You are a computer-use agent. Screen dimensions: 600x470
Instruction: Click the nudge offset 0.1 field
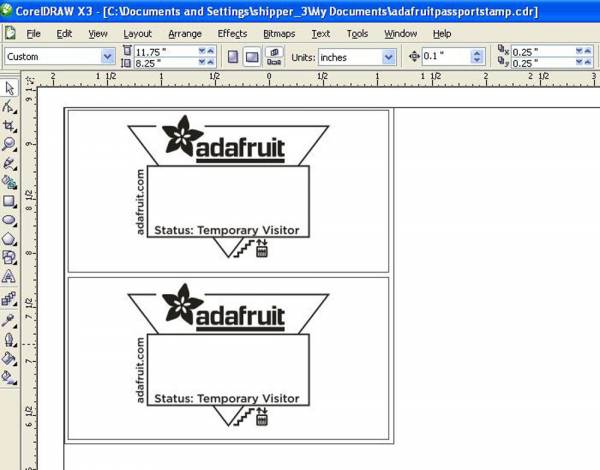(x=446, y=57)
